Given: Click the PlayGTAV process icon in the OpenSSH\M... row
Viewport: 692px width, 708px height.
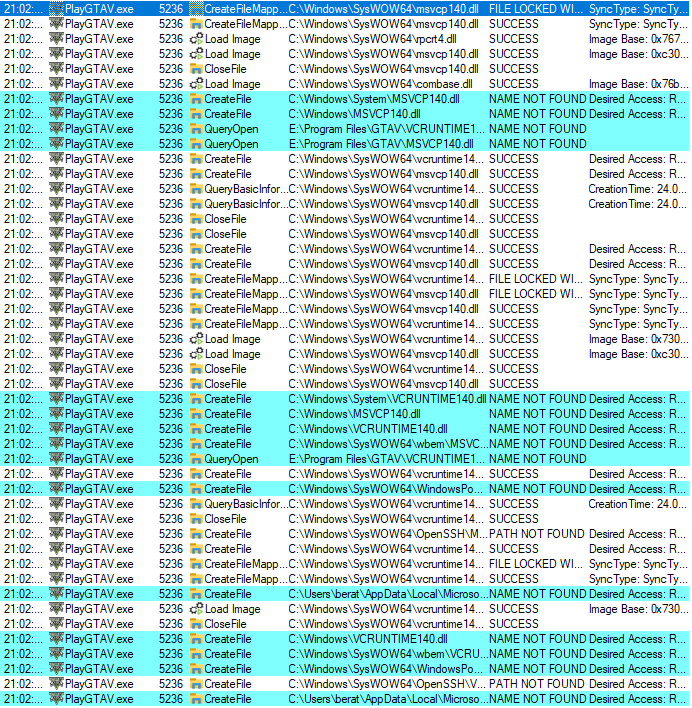Looking at the screenshot, I should point(56,534).
